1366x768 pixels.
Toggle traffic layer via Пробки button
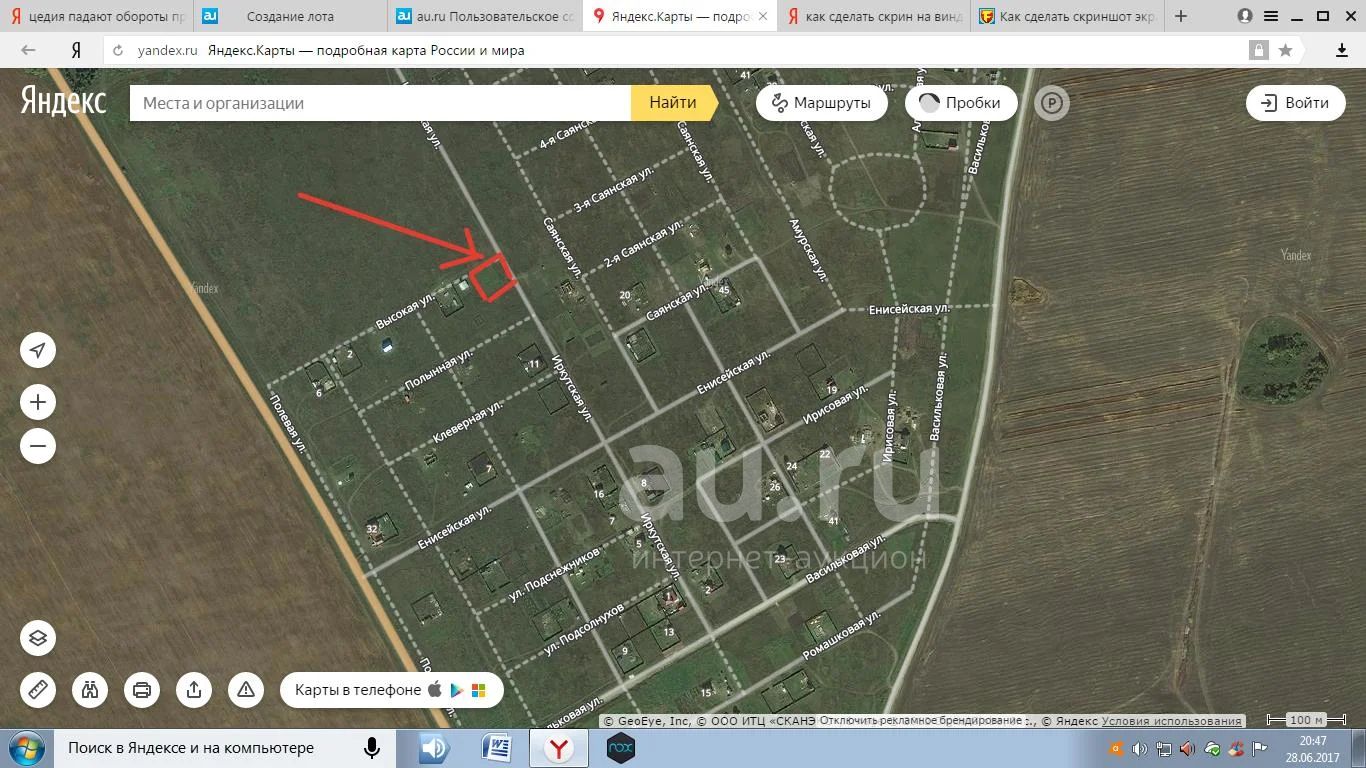961,103
